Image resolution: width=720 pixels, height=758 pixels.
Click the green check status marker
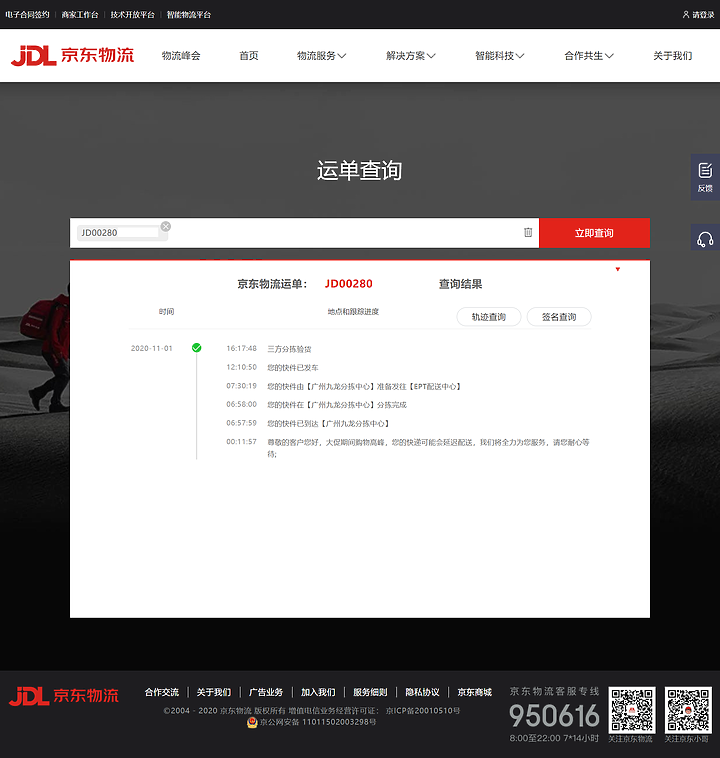coord(196,348)
